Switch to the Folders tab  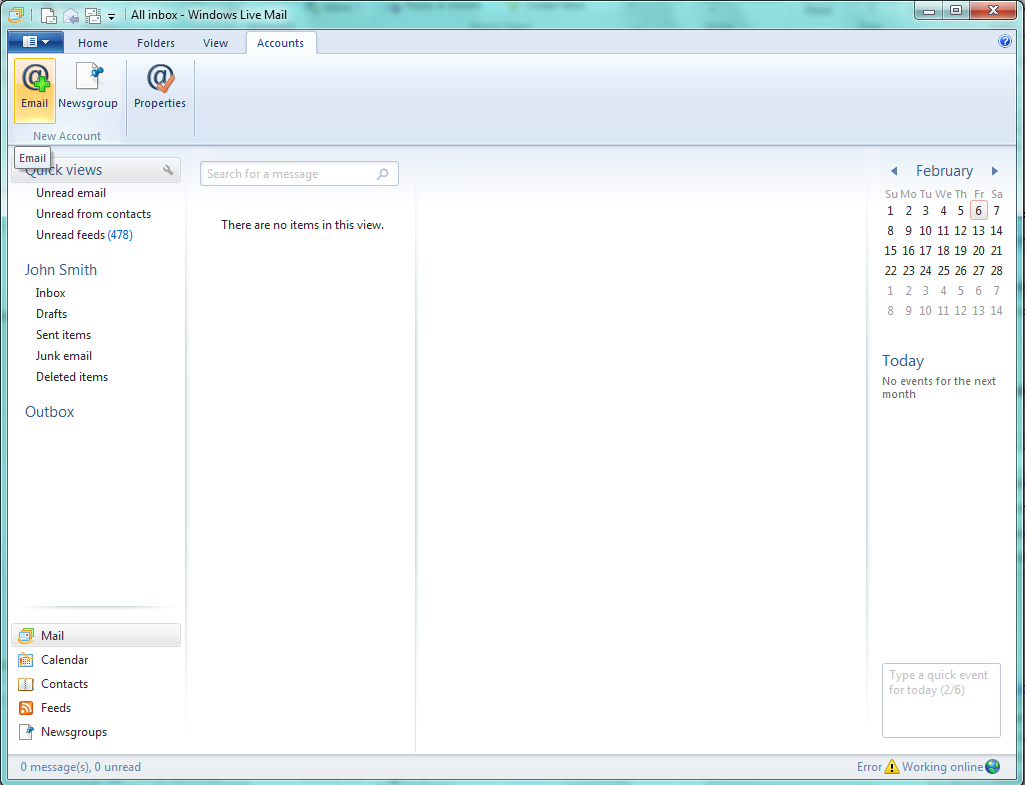pyautogui.click(x=156, y=43)
